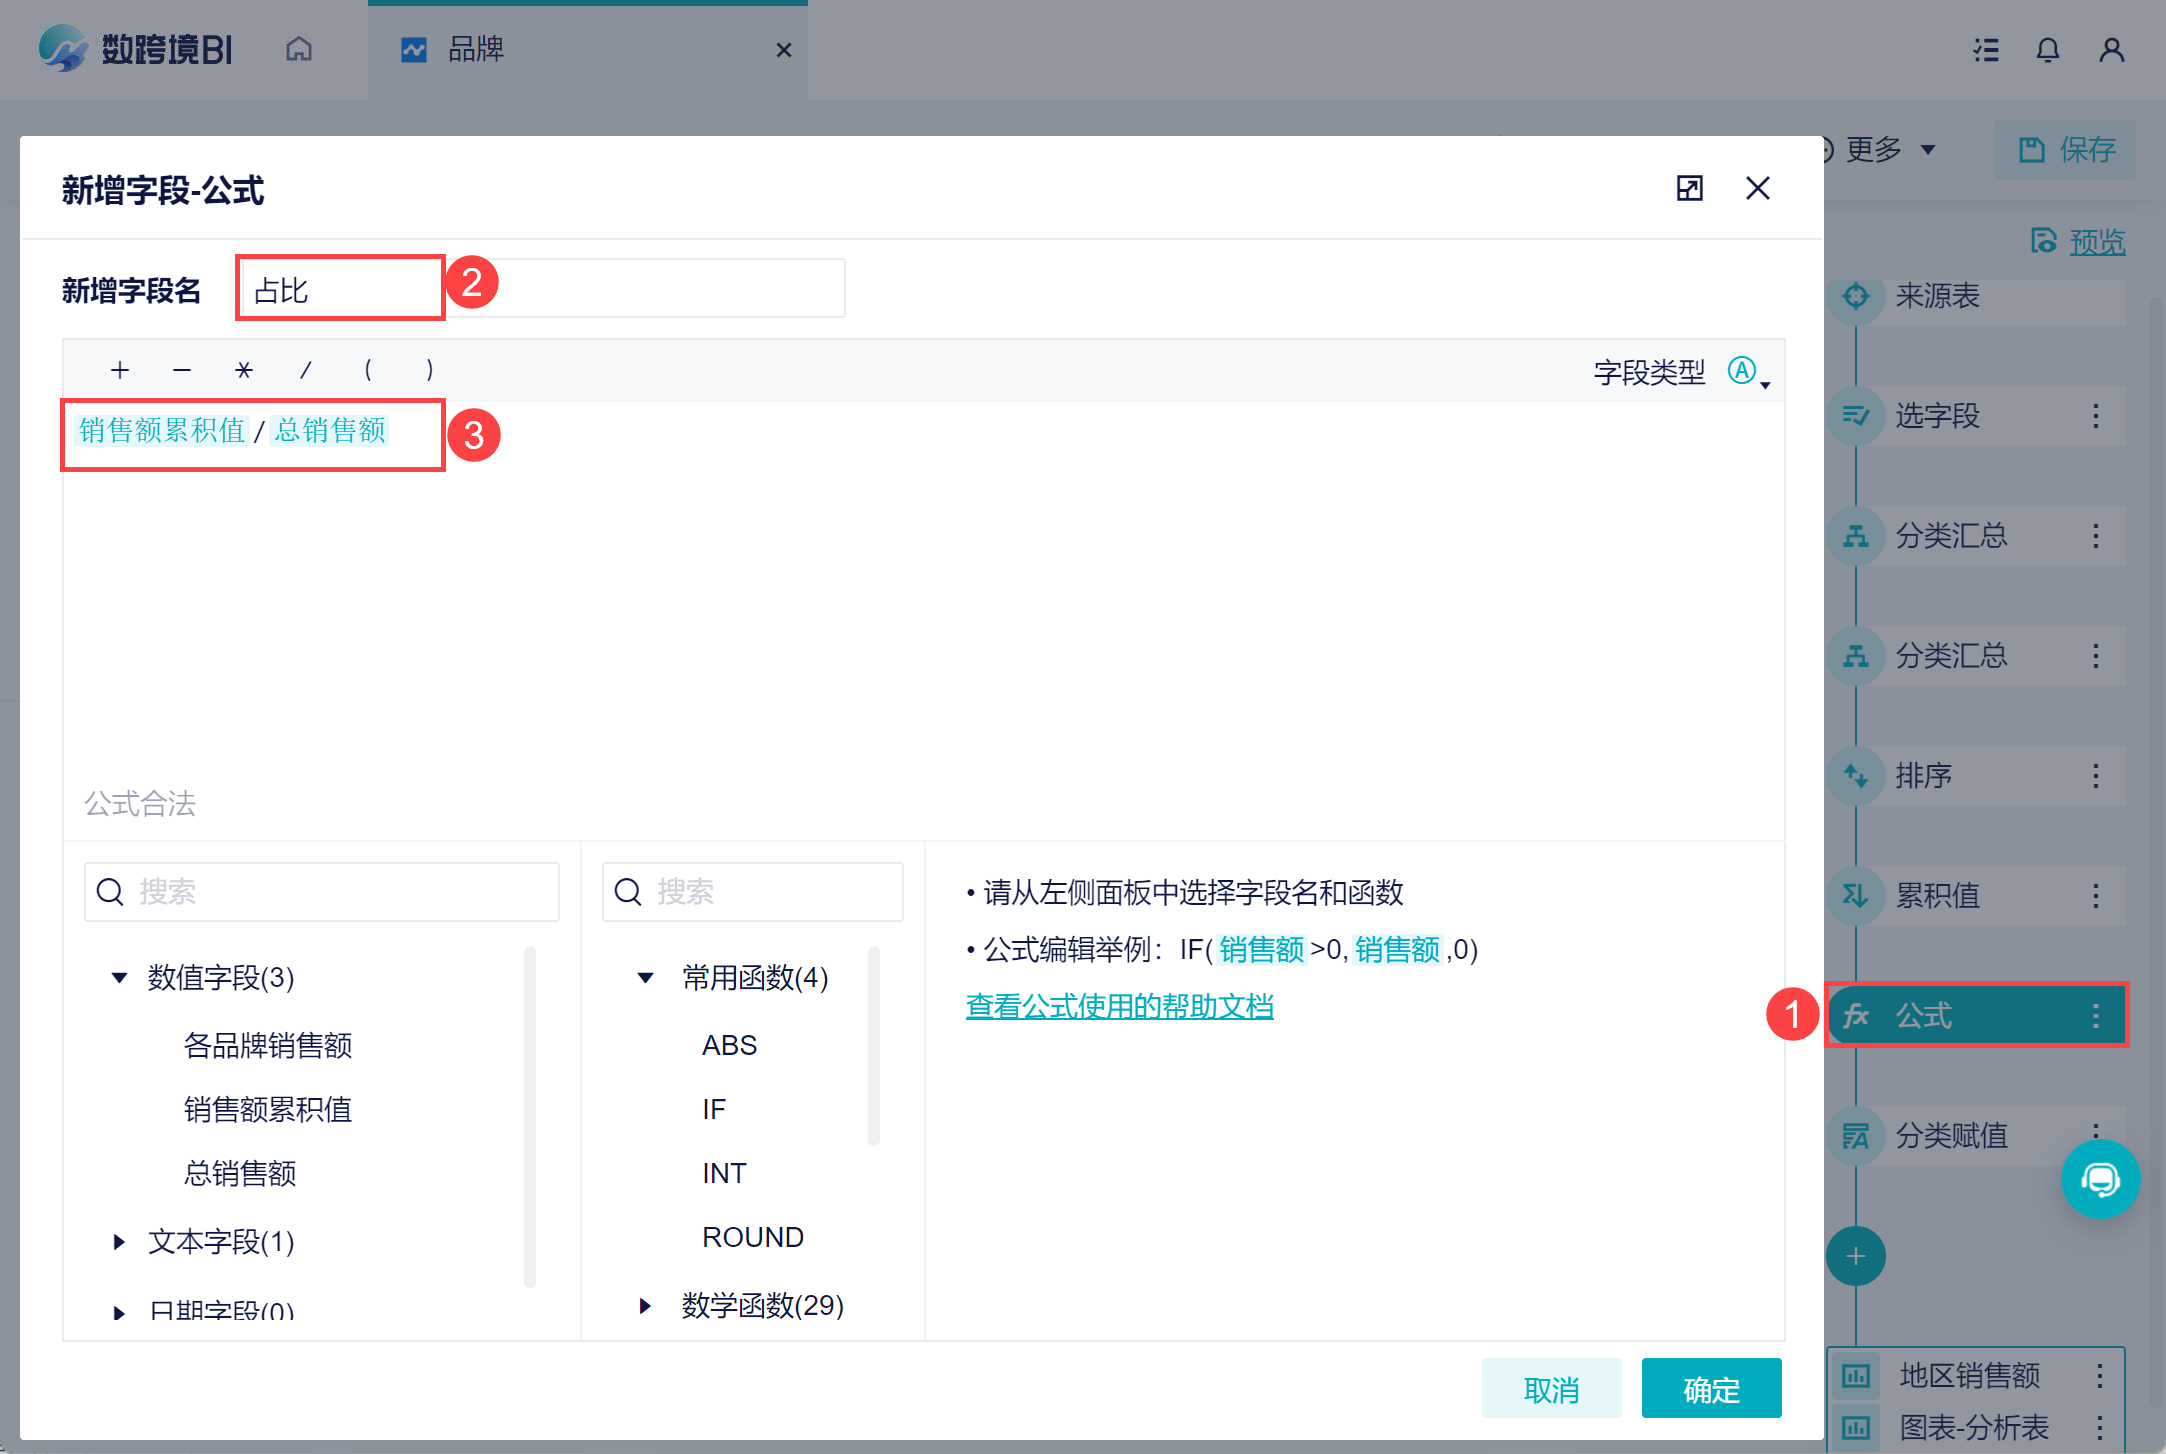Expand the 文本字段(1) group

tap(120, 1241)
